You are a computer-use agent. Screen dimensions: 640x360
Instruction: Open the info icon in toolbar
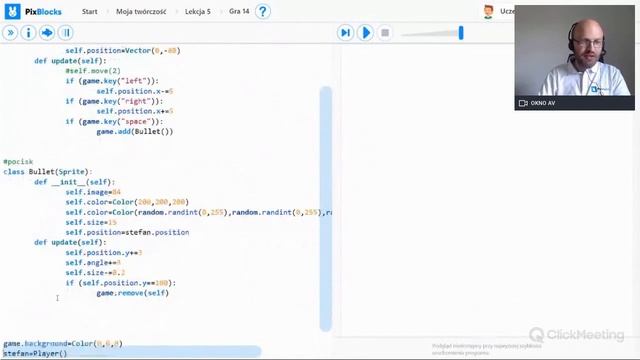29,33
